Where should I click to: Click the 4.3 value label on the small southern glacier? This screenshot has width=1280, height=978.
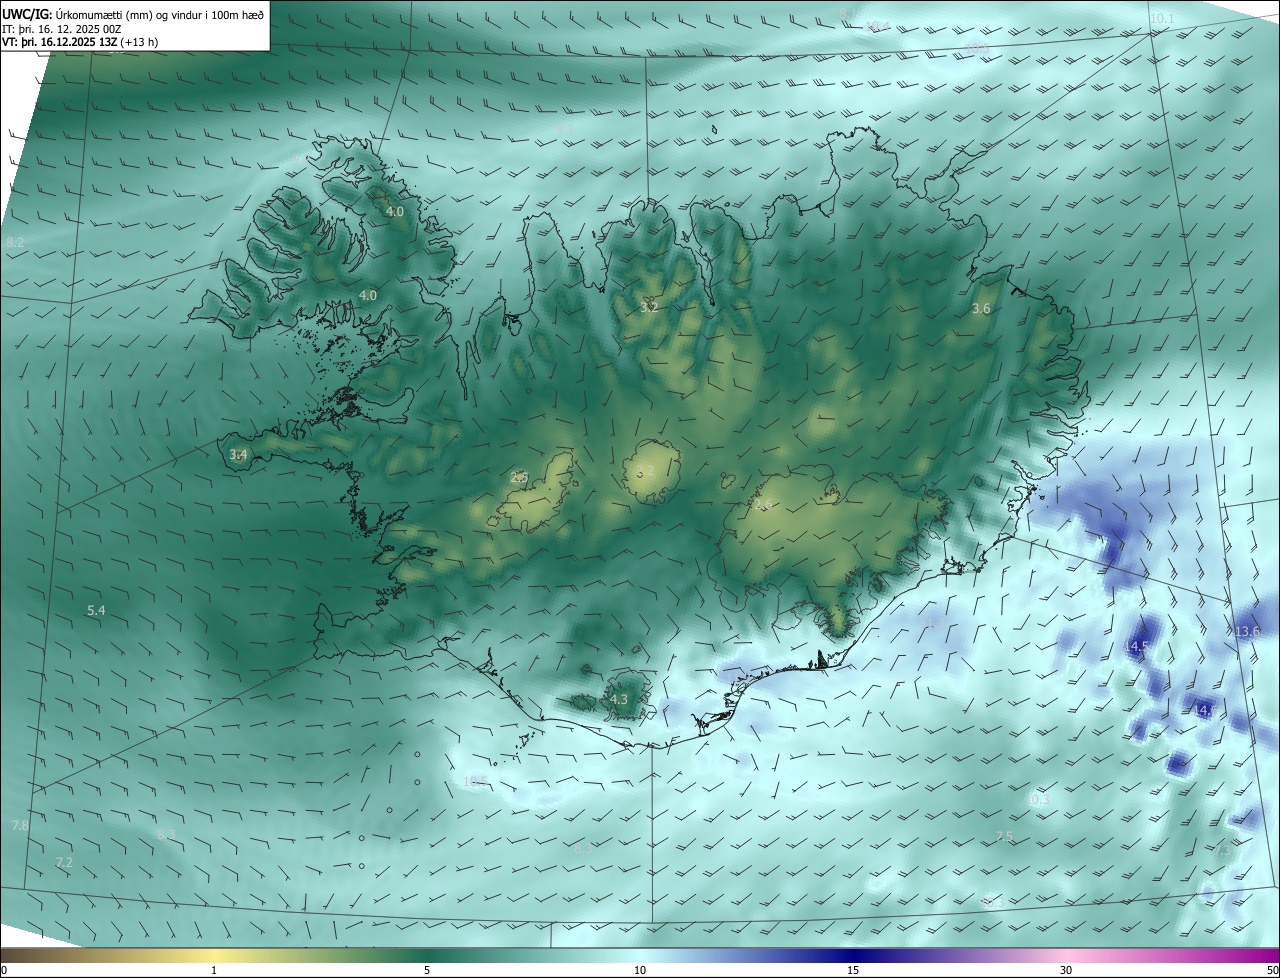[619, 699]
